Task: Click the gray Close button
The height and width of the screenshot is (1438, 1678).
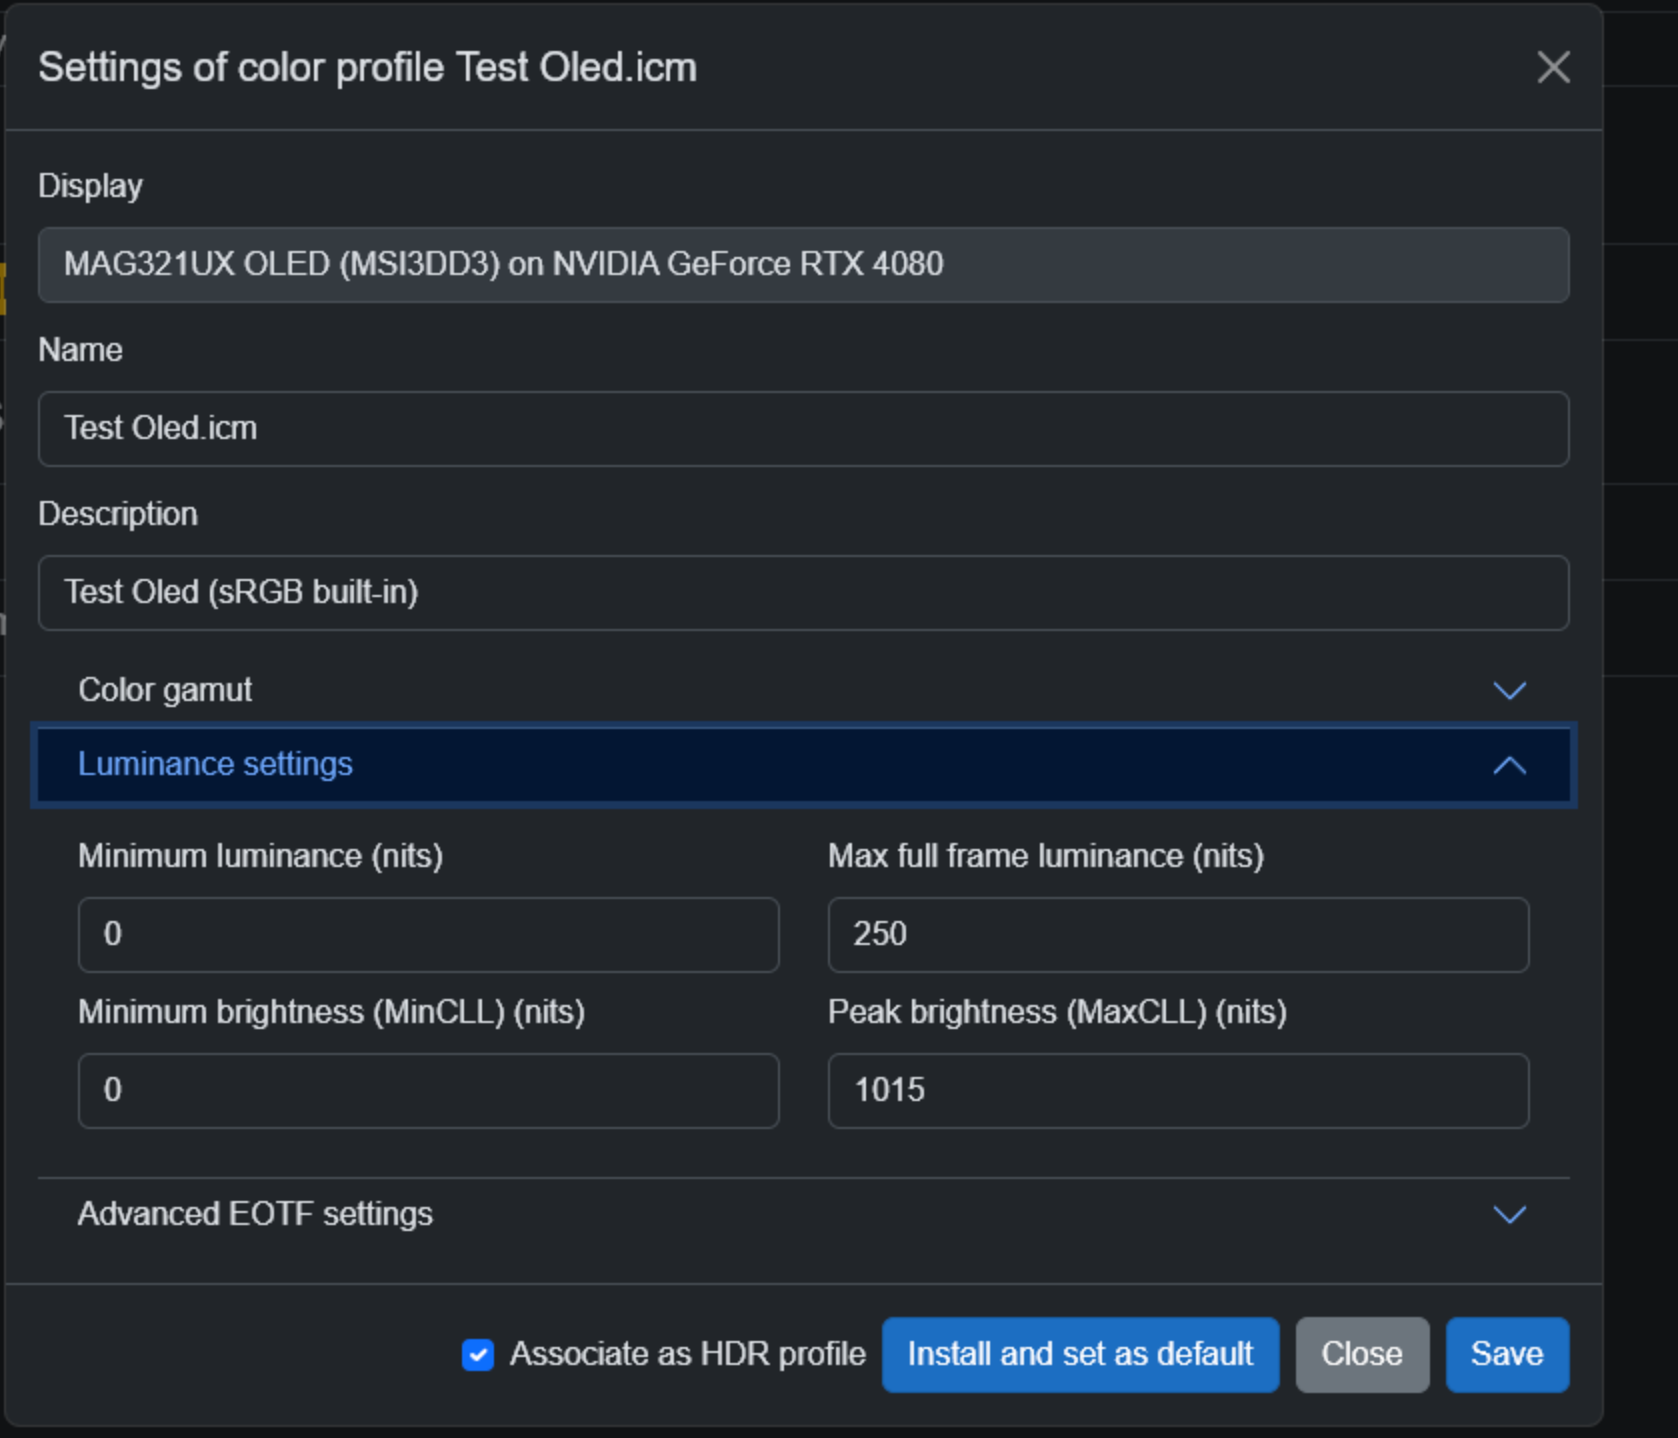Action: (x=1362, y=1355)
